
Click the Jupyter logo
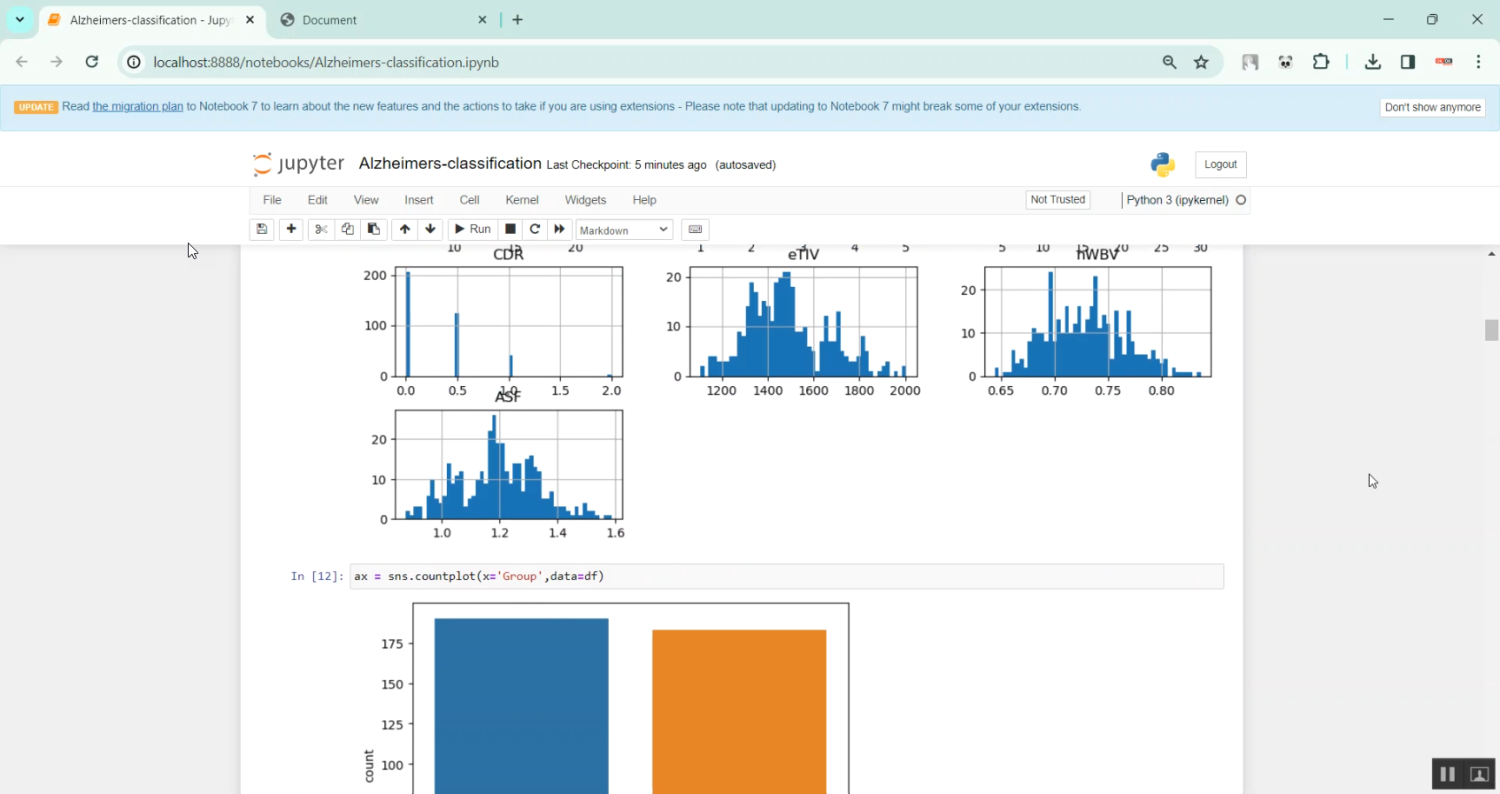pyautogui.click(x=298, y=163)
